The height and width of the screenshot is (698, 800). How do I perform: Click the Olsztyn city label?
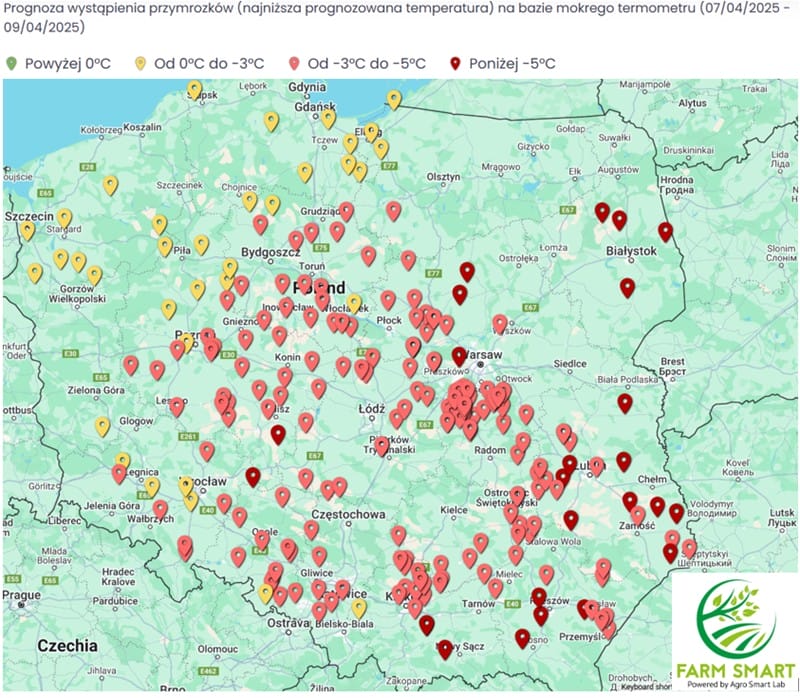pyautogui.click(x=443, y=177)
